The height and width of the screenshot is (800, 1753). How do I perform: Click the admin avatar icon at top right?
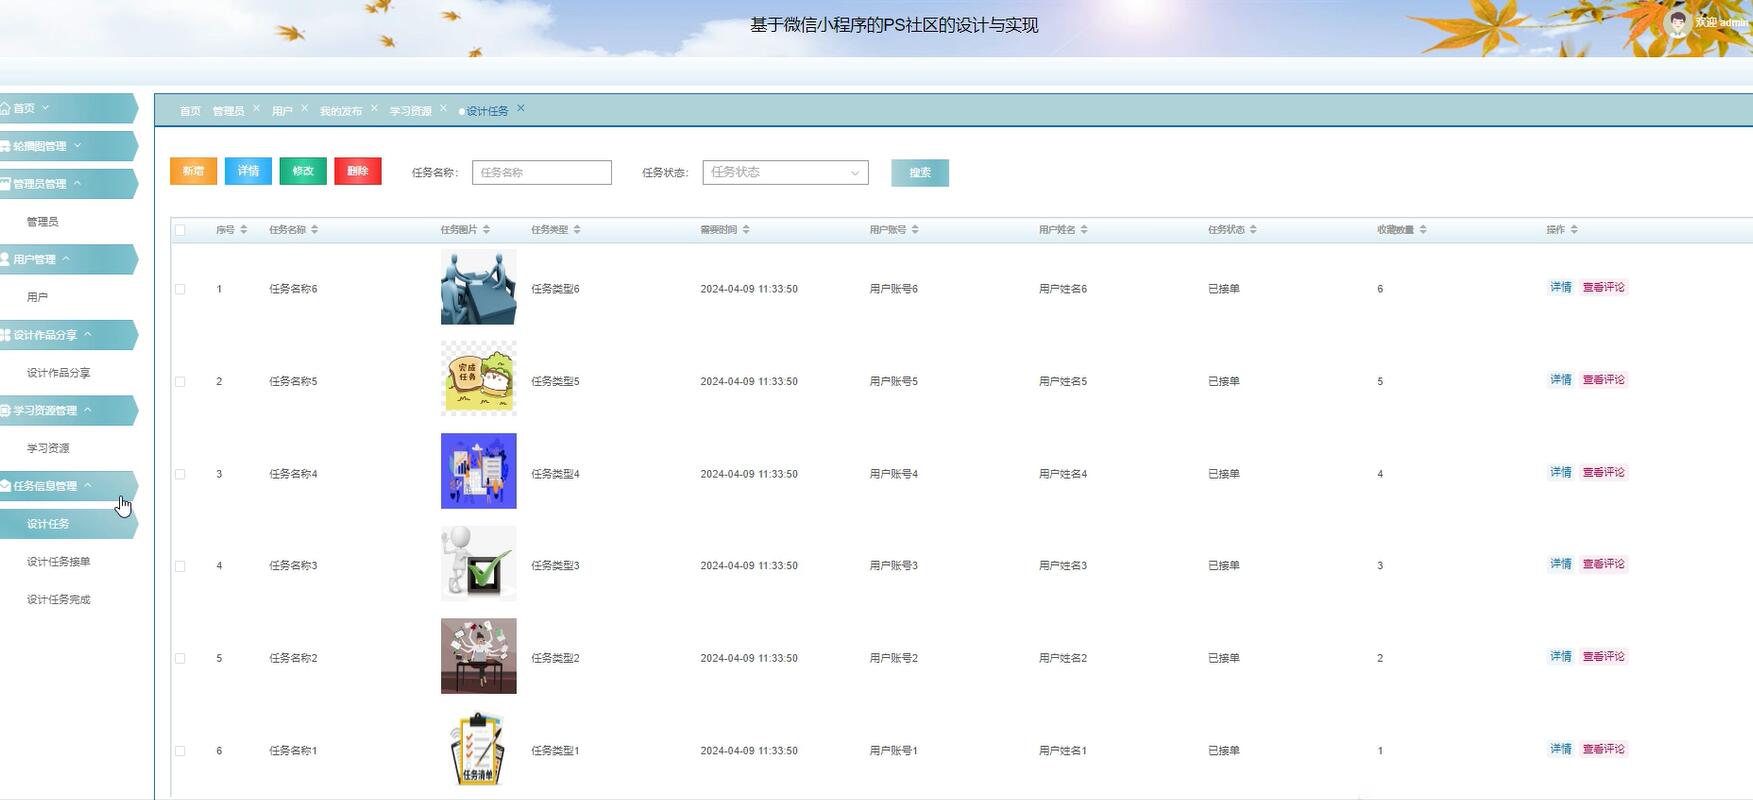(x=1677, y=22)
